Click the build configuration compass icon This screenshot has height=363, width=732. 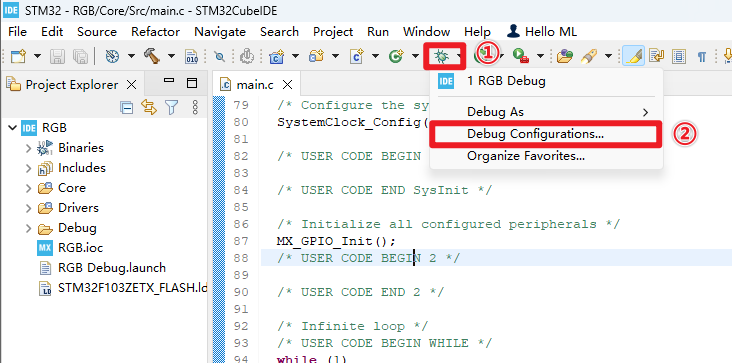(x=112, y=56)
